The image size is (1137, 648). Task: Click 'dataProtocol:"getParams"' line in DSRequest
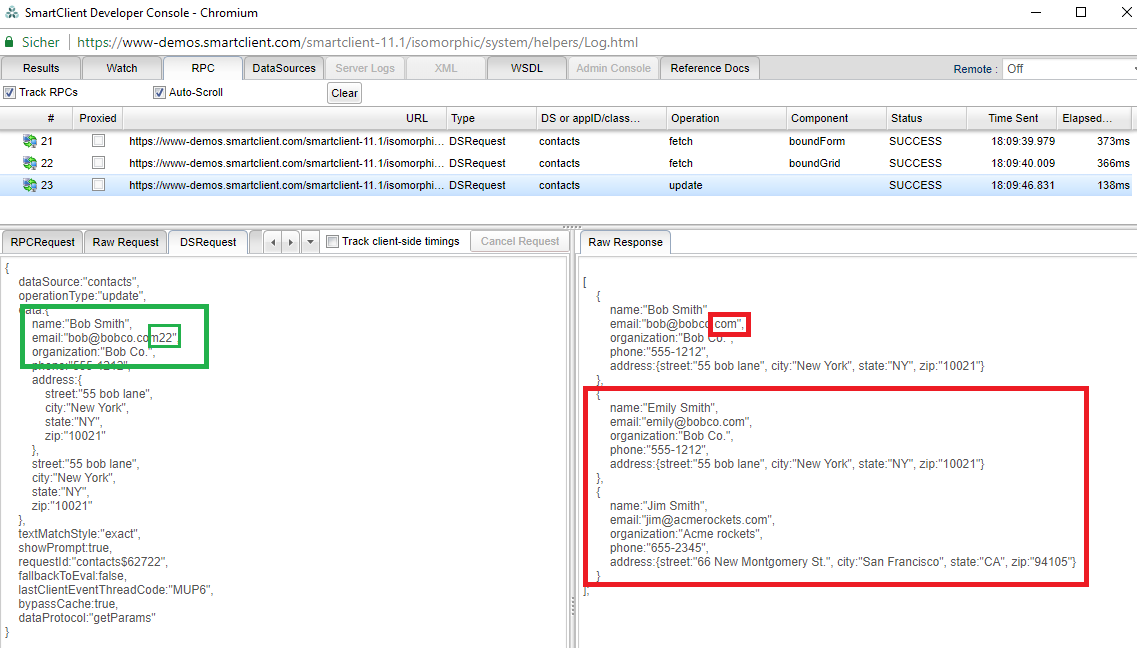click(x=87, y=618)
